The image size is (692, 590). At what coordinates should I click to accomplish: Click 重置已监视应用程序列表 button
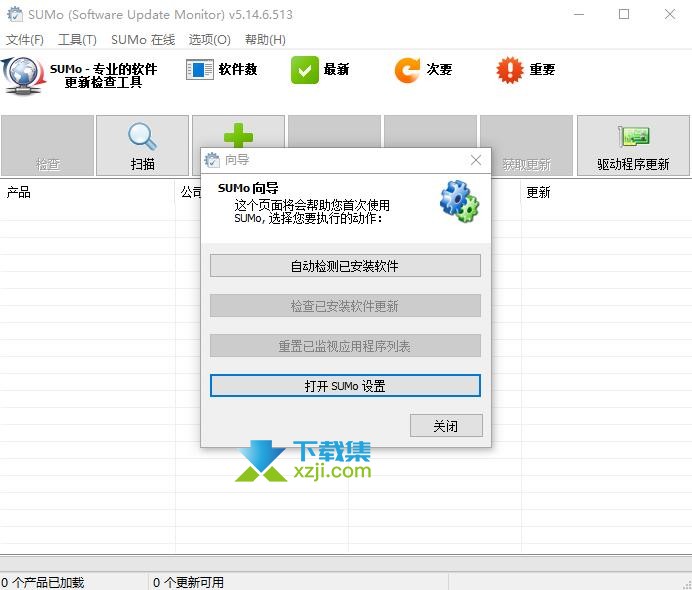click(345, 346)
